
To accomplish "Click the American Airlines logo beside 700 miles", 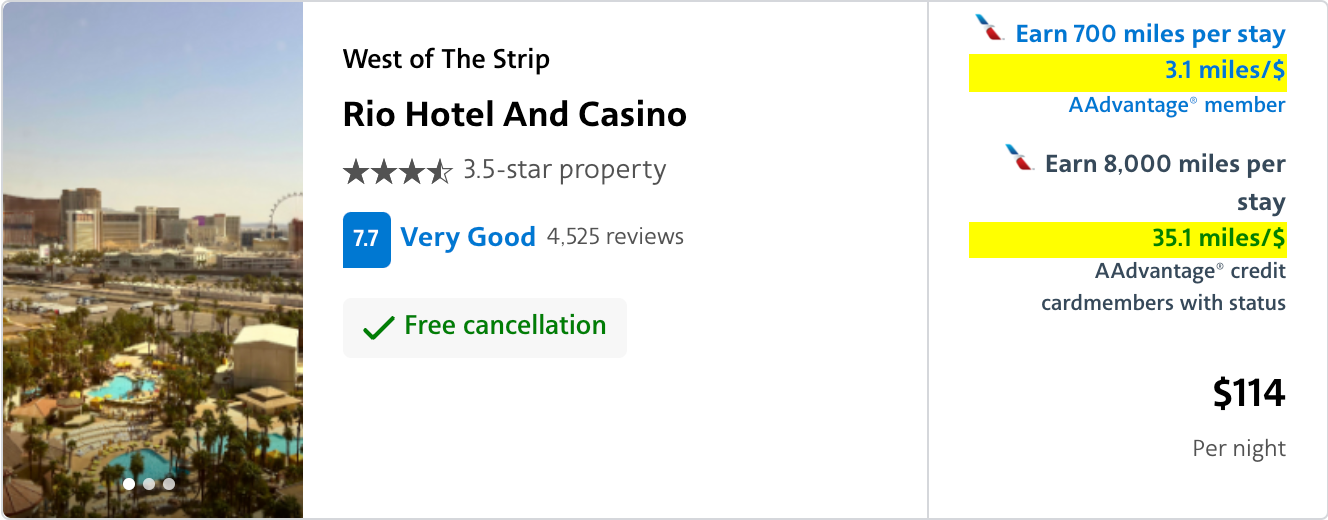I will (x=990, y=29).
